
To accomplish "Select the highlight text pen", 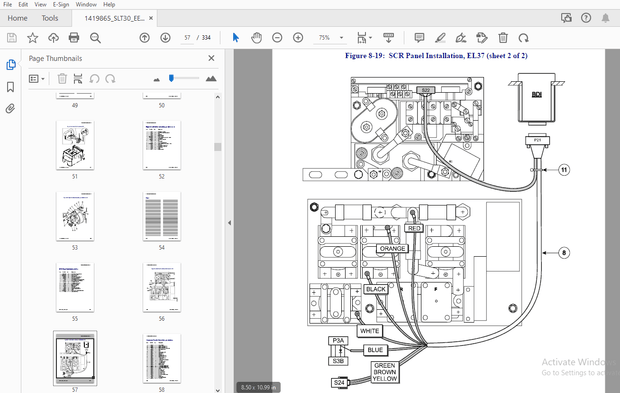I will click(x=440, y=38).
